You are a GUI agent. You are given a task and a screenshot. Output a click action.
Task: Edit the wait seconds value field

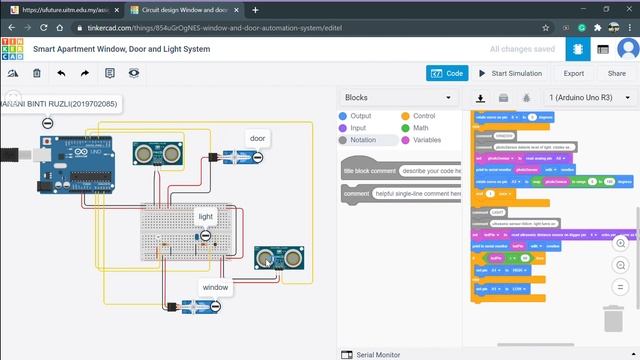click(490, 193)
